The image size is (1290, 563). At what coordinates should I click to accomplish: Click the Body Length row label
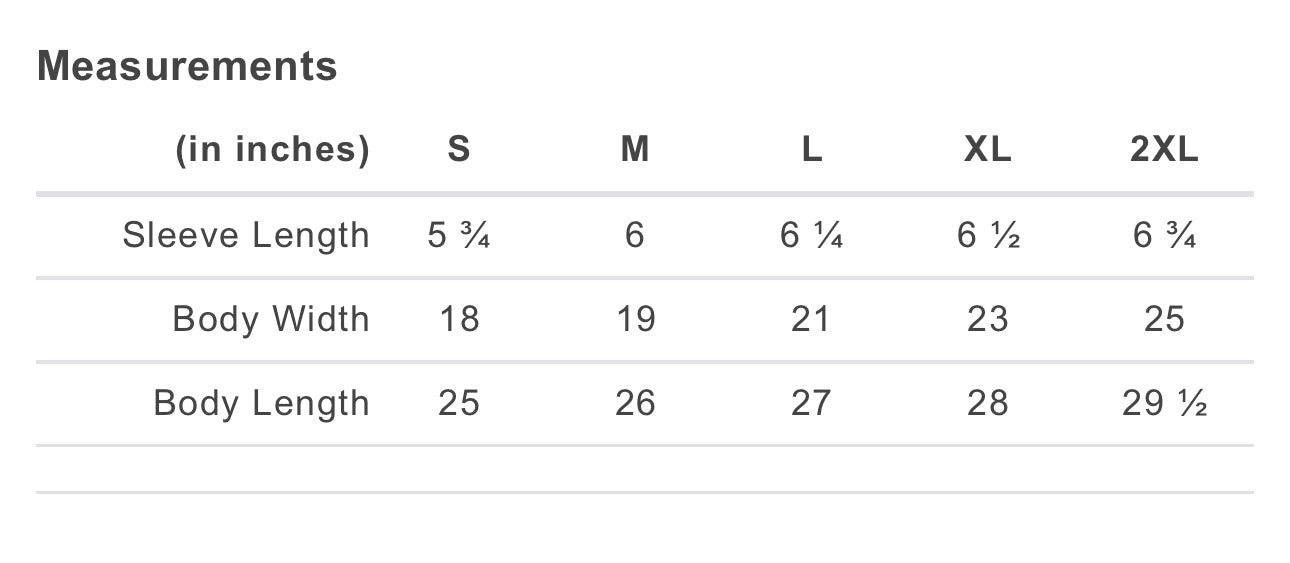tap(261, 404)
